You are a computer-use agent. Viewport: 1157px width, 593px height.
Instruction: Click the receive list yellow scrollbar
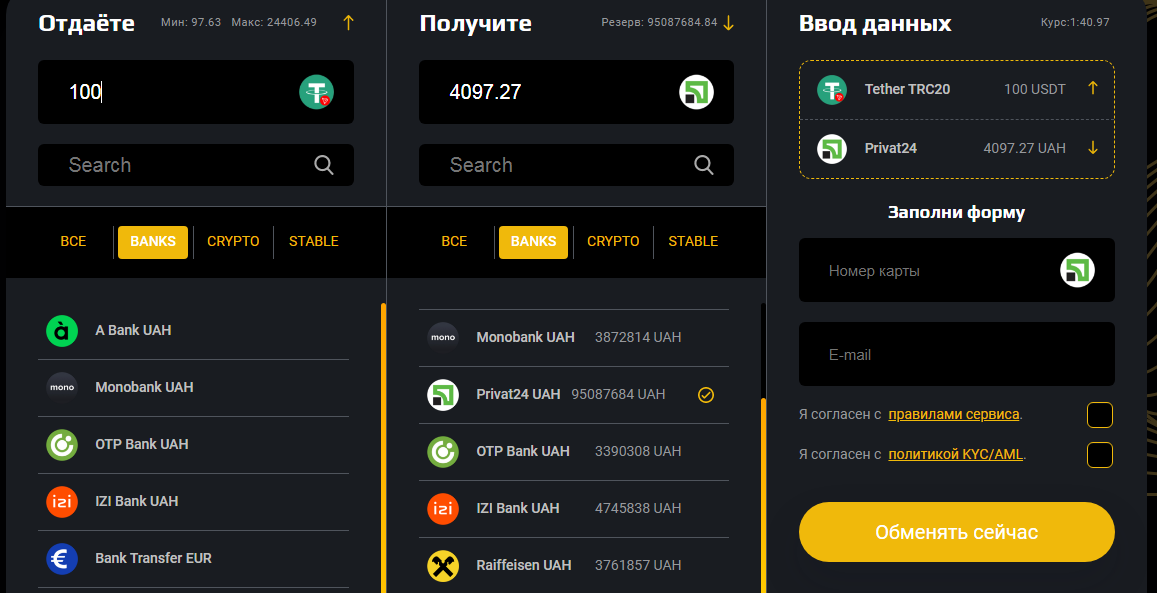point(764,496)
